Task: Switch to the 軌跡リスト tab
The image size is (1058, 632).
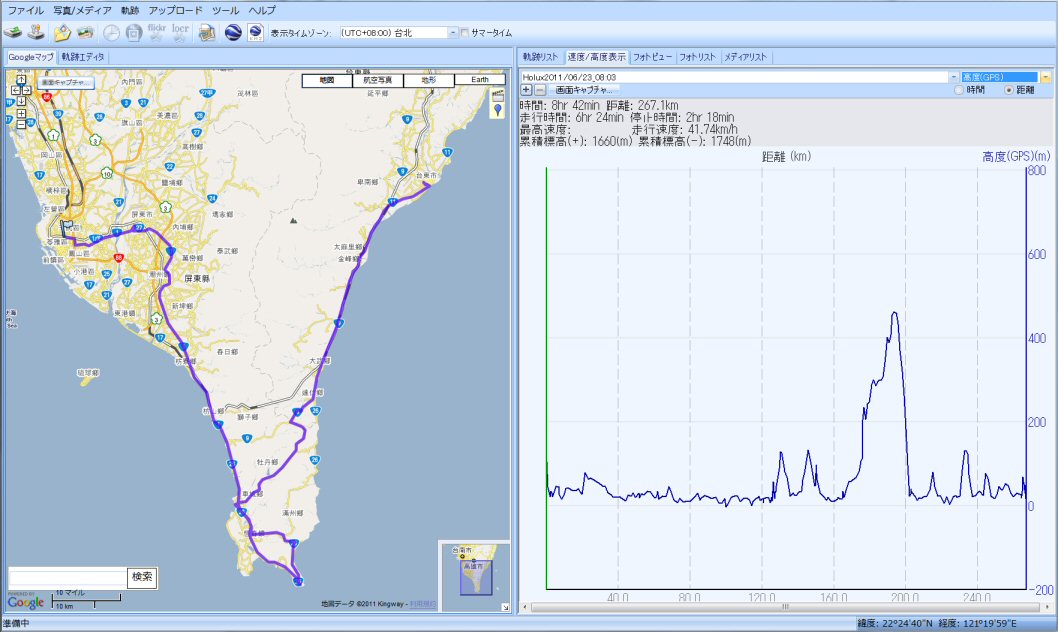Action: click(x=540, y=57)
